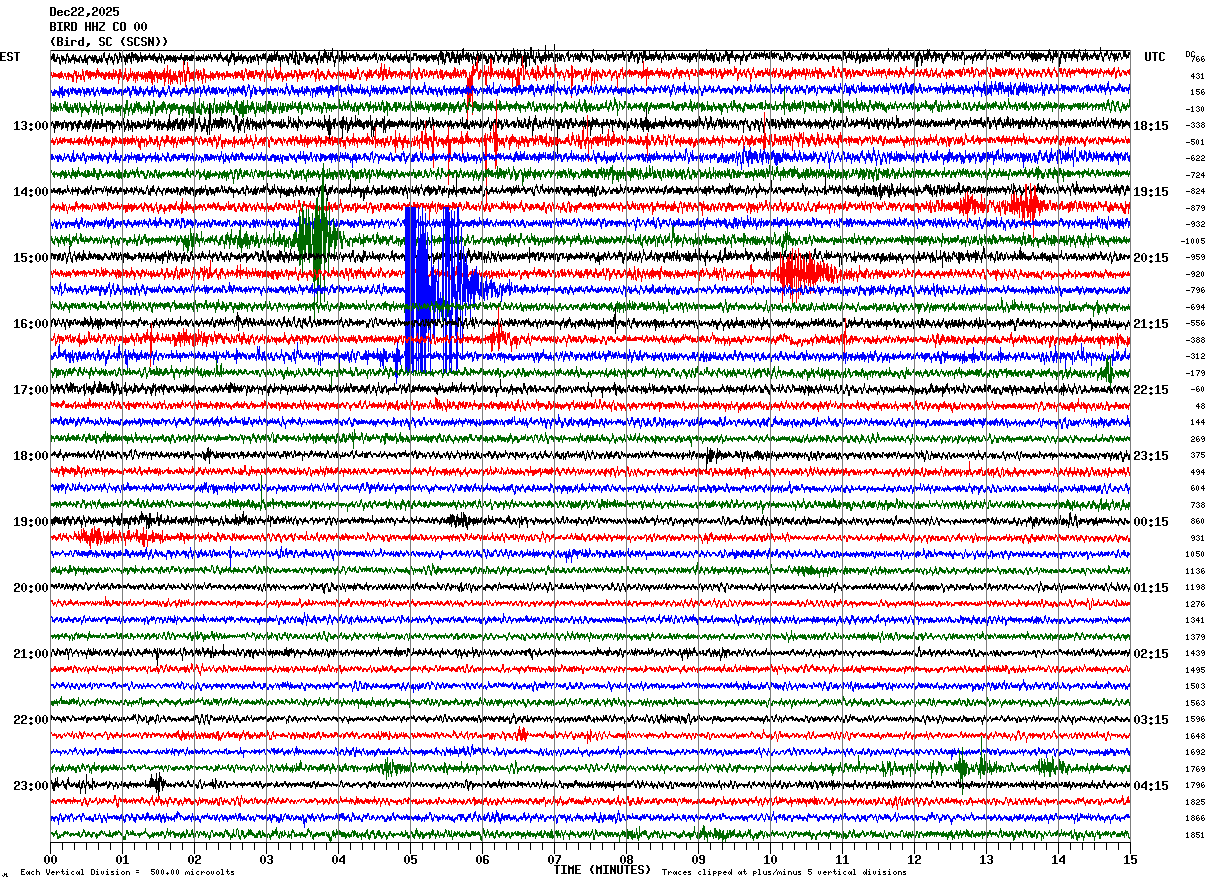The width and height of the screenshot is (1210, 886).
Task: Select the 15:00 EST time label
Action: click(x=31, y=258)
